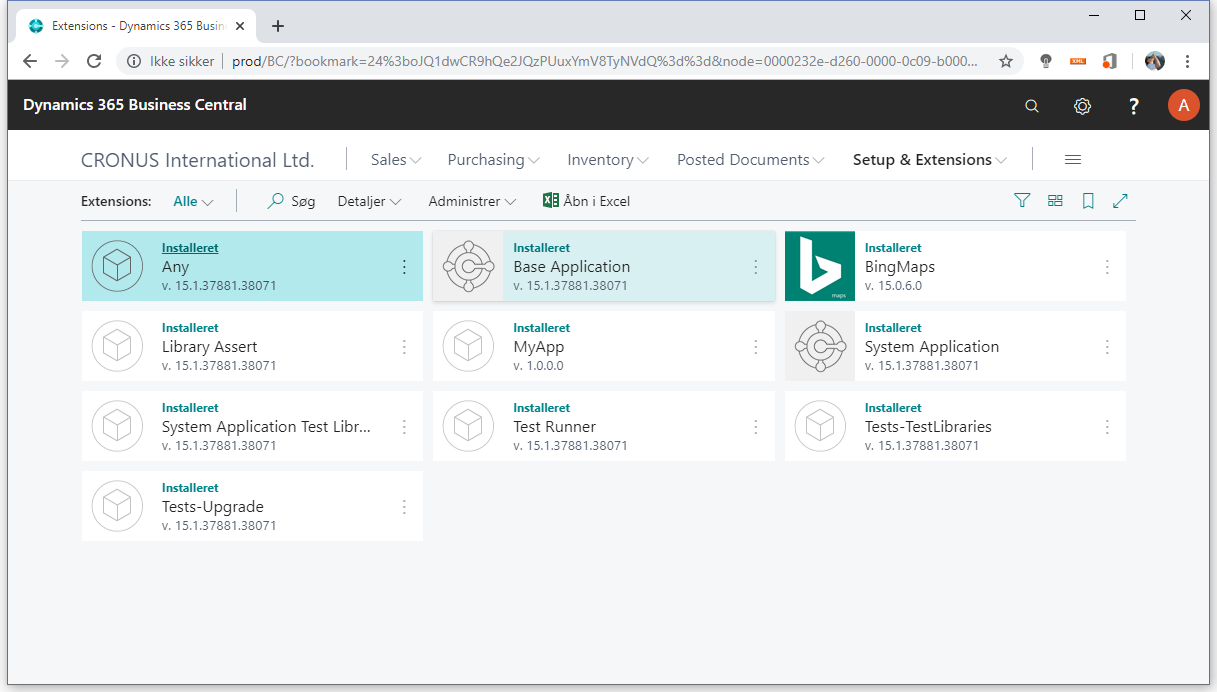
Task: Click the BingMaps version v. 15.0.6.0
Action: [893, 286]
